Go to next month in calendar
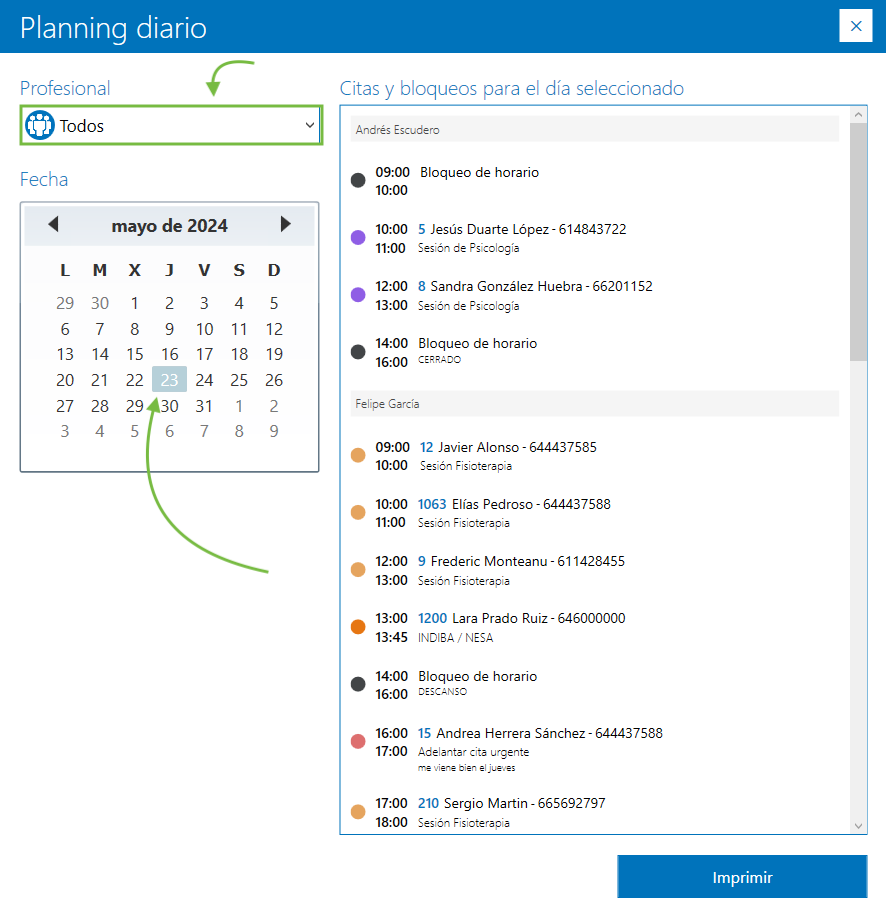Image resolution: width=886 pixels, height=917 pixels. [286, 225]
